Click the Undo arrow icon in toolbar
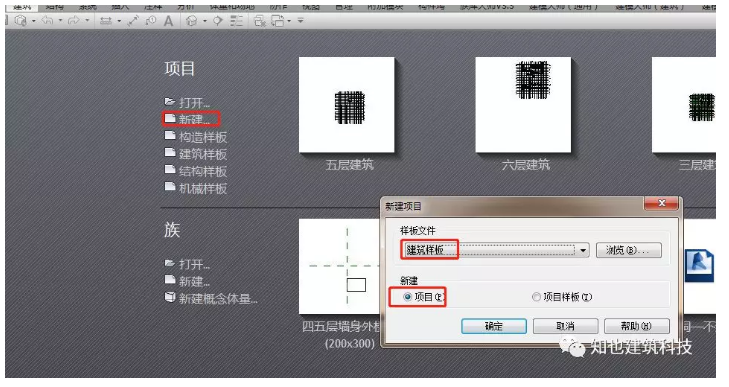The height and width of the screenshot is (387, 729). pyautogui.click(x=47, y=20)
